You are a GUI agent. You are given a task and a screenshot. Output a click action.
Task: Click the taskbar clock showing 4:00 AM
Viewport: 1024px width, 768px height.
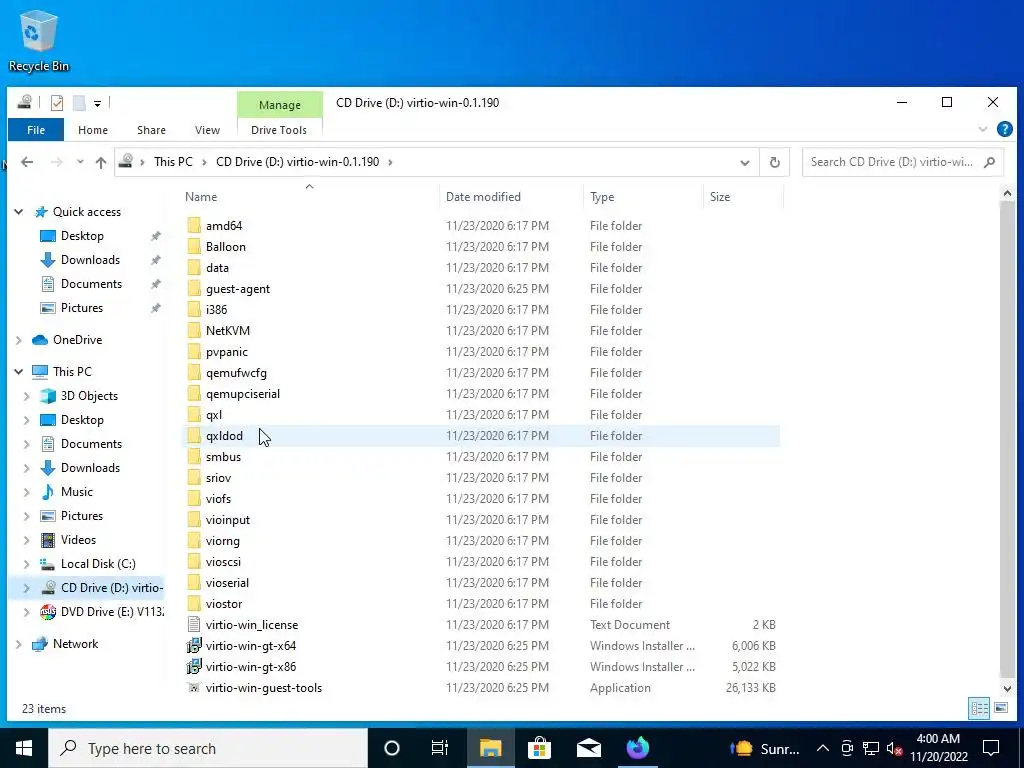[x=938, y=748]
